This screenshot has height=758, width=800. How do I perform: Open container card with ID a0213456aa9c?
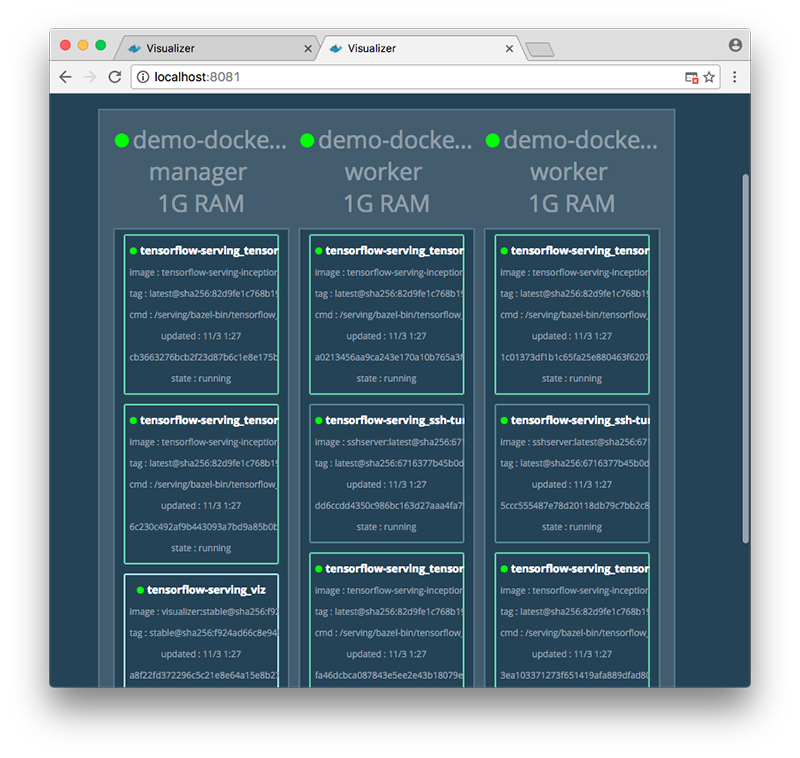tap(387, 314)
